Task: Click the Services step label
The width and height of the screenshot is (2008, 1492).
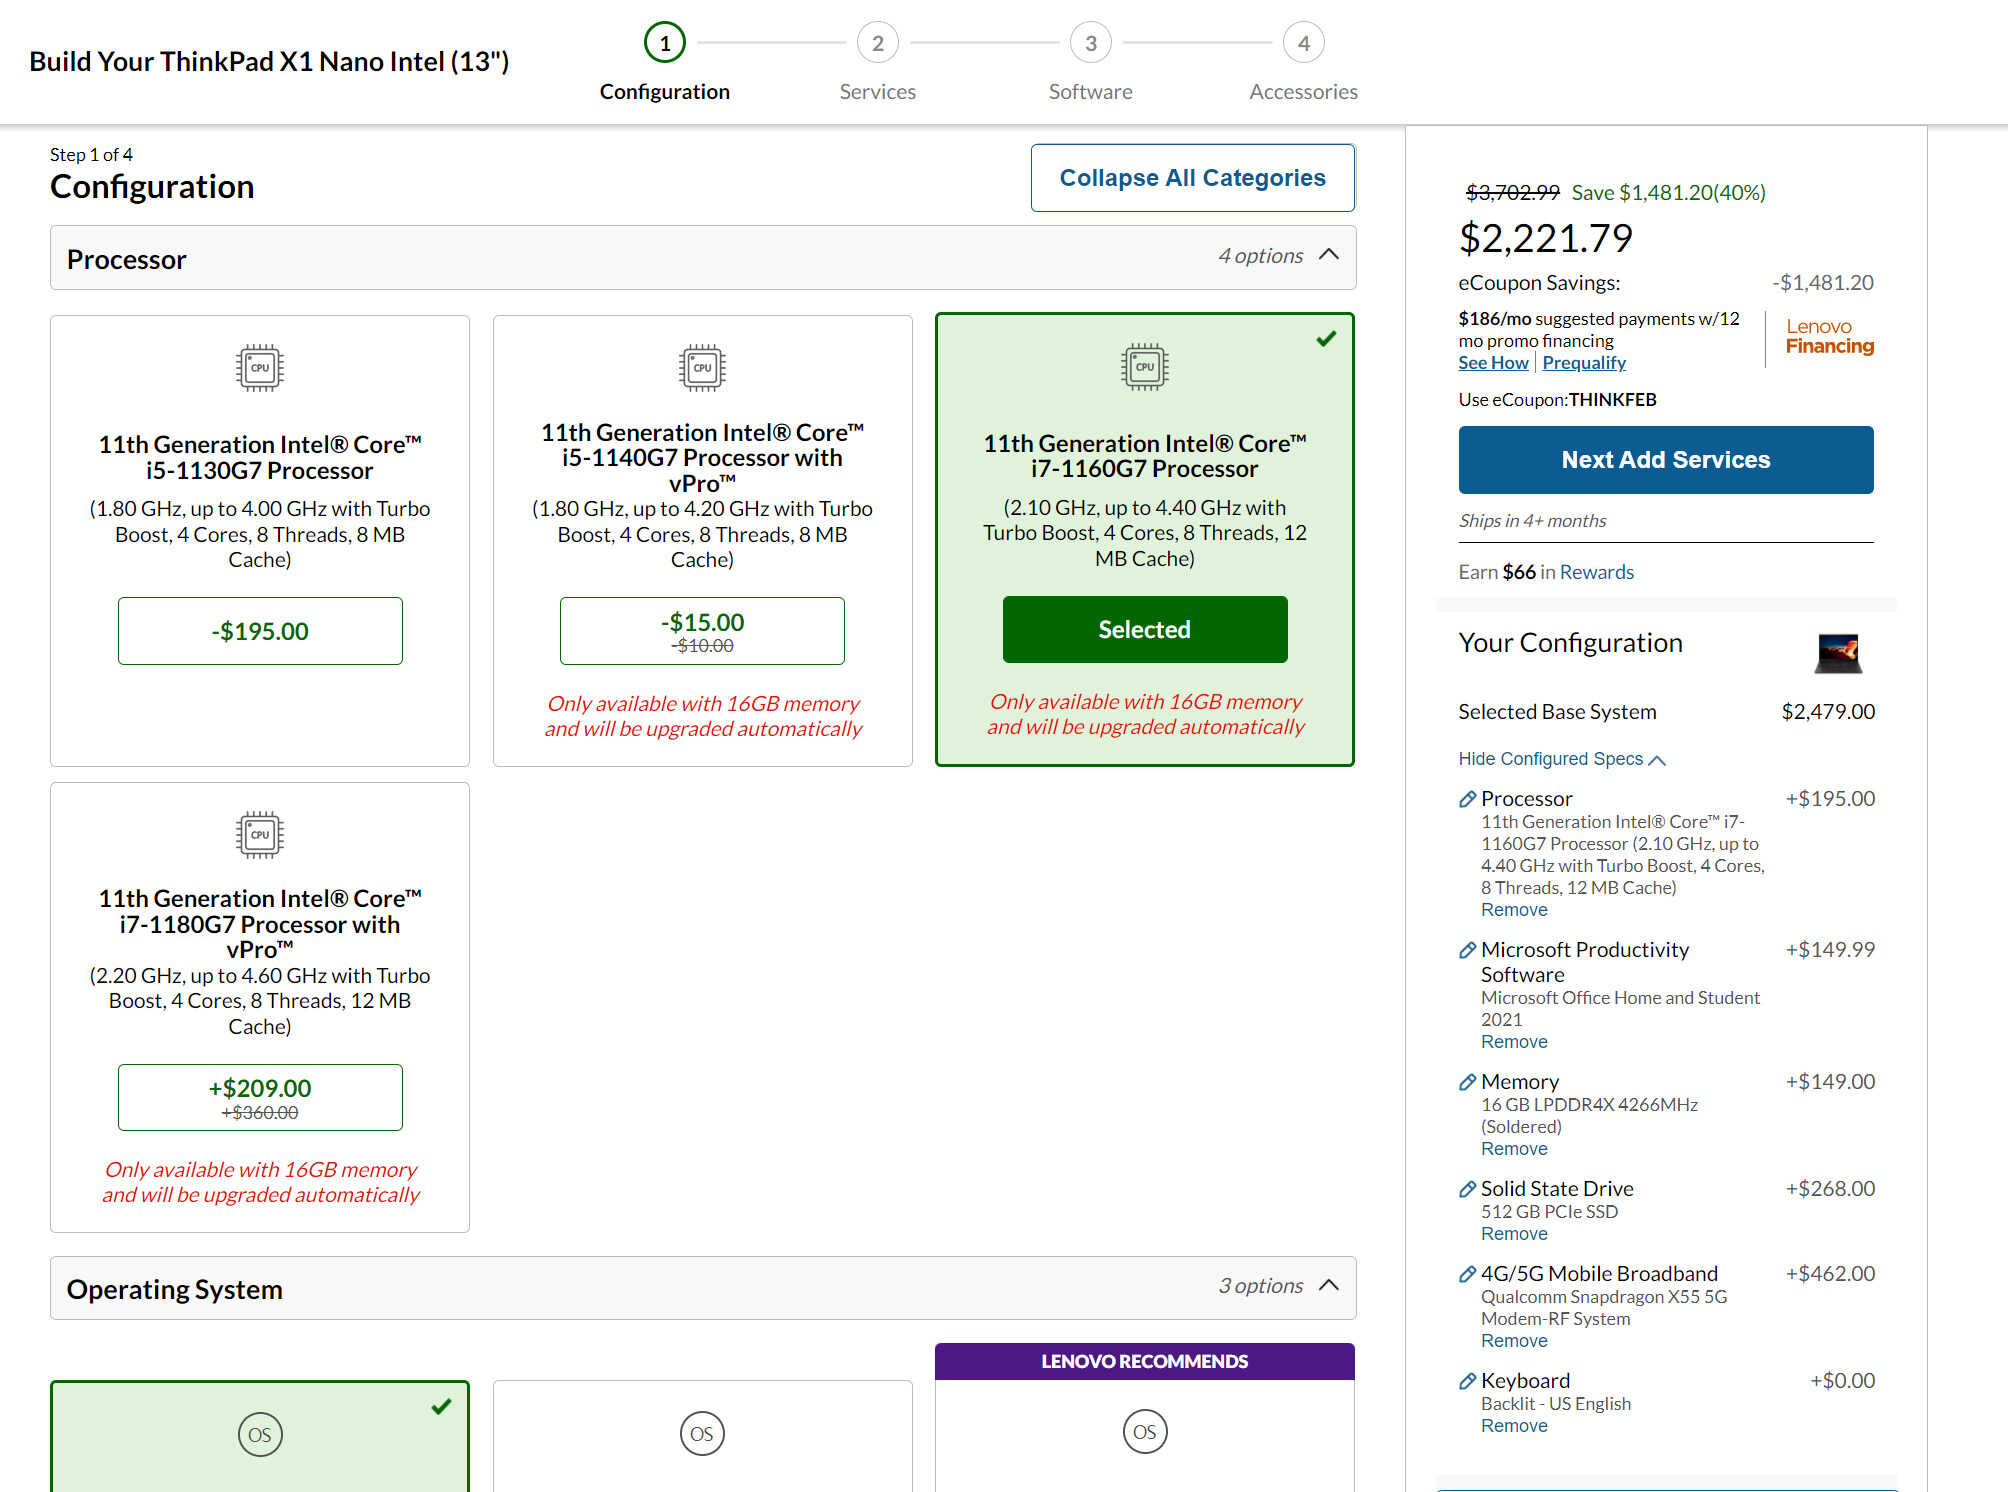Action: point(878,92)
